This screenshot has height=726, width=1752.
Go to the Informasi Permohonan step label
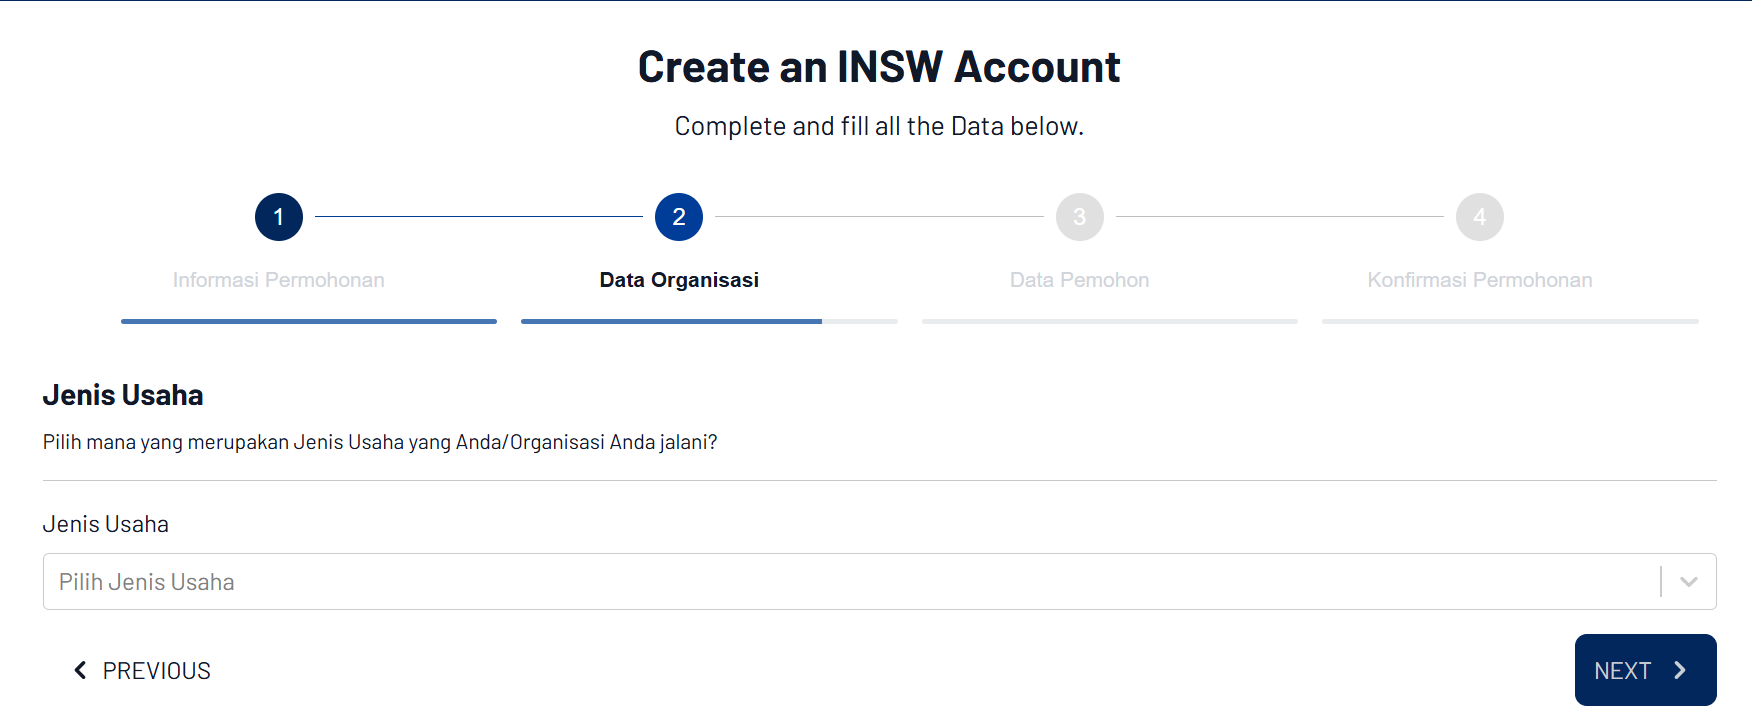click(279, 280)
